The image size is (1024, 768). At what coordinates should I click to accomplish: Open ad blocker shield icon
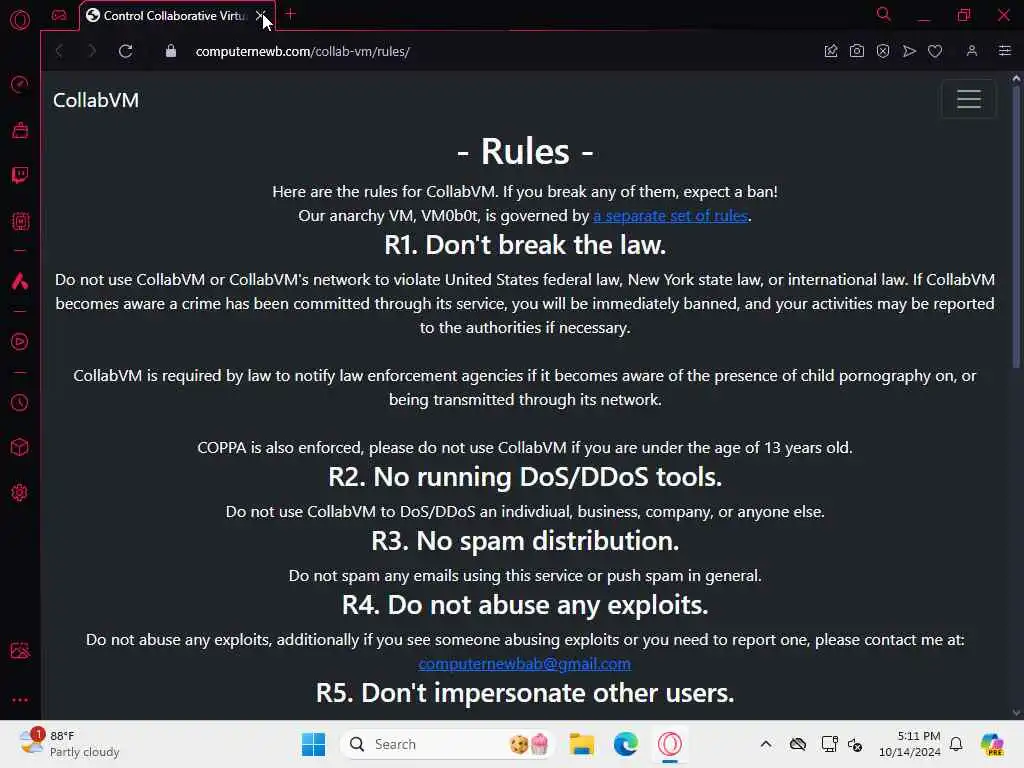pyautogui.click(x=883, y=51)
